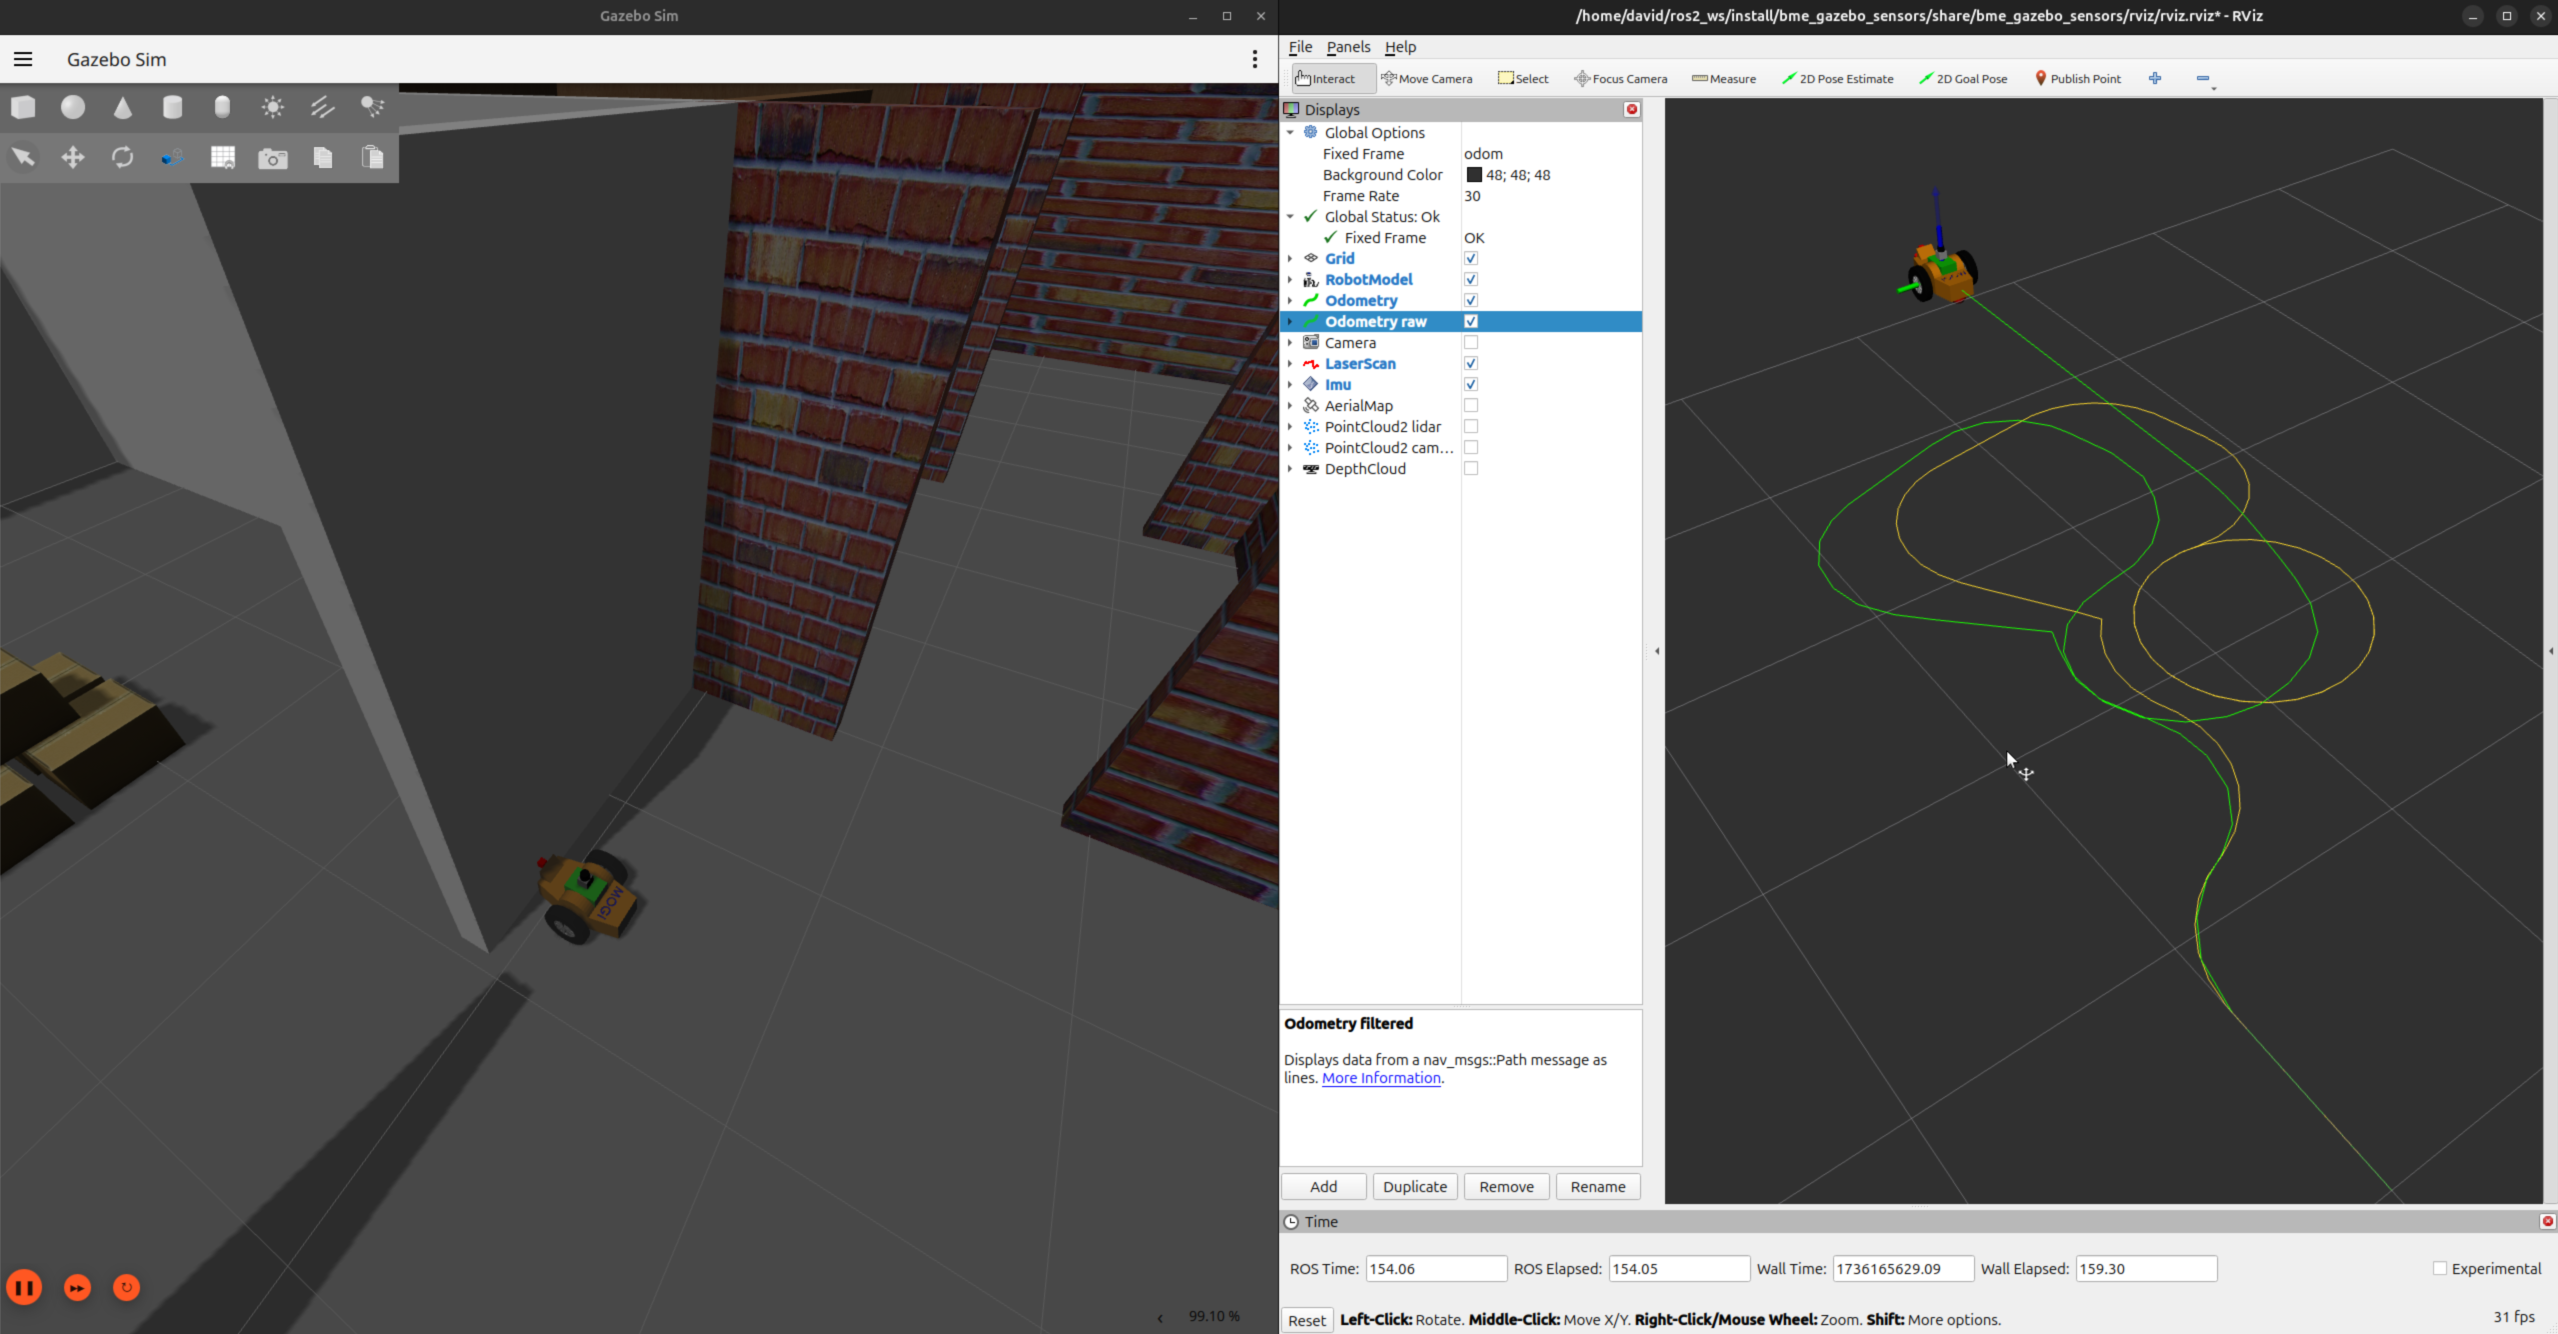The image size is (2558, 1334).
Task: Uncheck the Grid display checkbox
Action: pos(1471,259)
